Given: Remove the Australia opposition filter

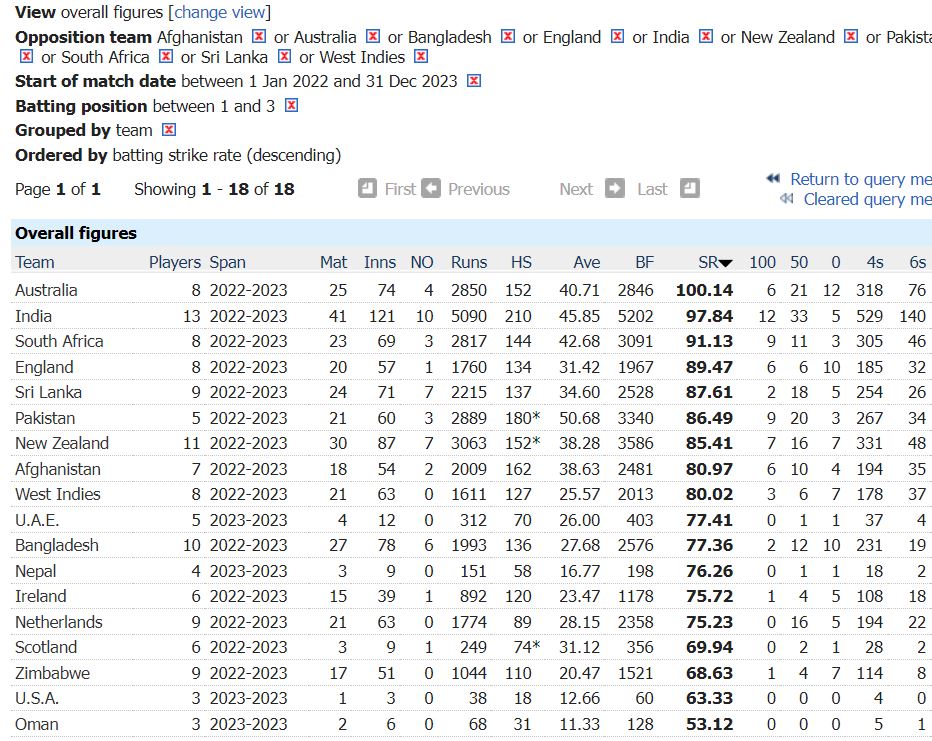Looking at the screenshot, I should [373, 37].
